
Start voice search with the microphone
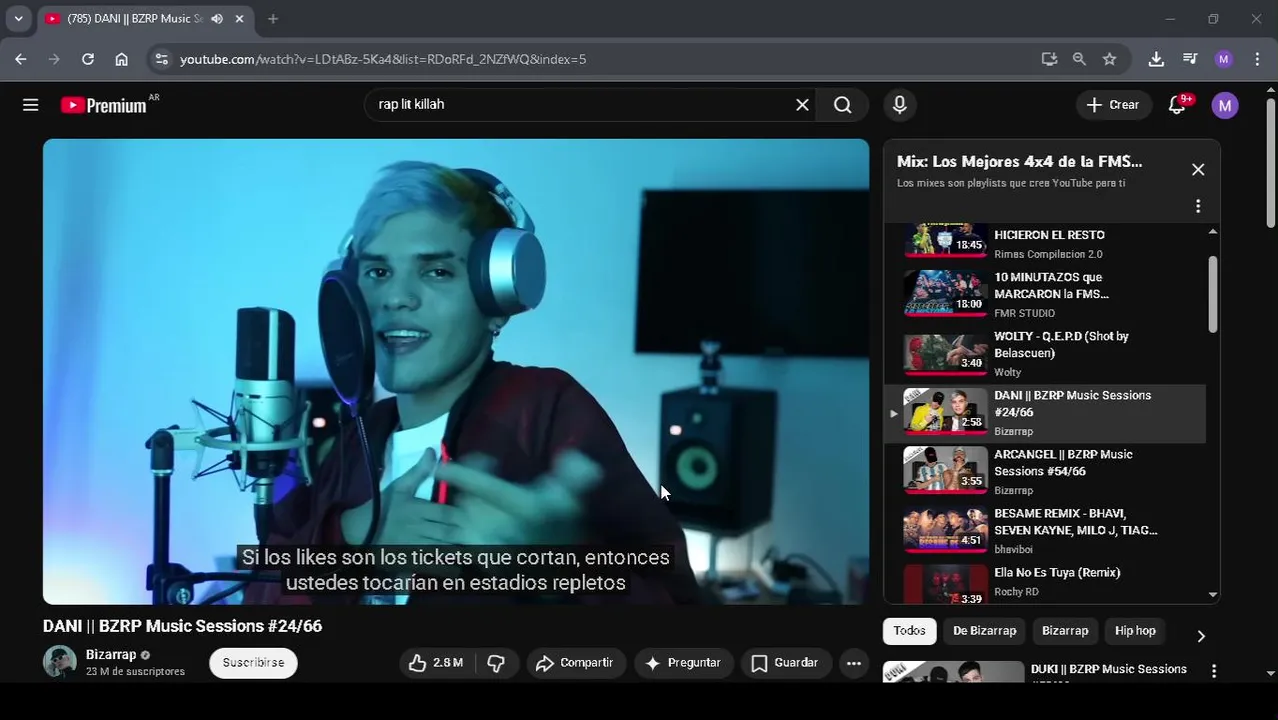(899, 105)
